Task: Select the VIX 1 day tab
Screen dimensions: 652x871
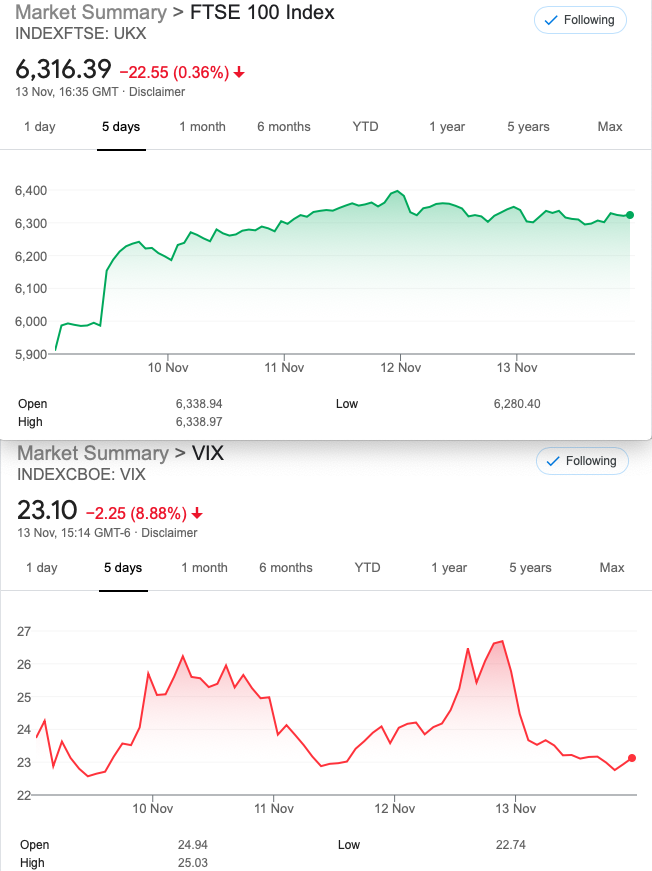Action: click(x=42, y=568)
